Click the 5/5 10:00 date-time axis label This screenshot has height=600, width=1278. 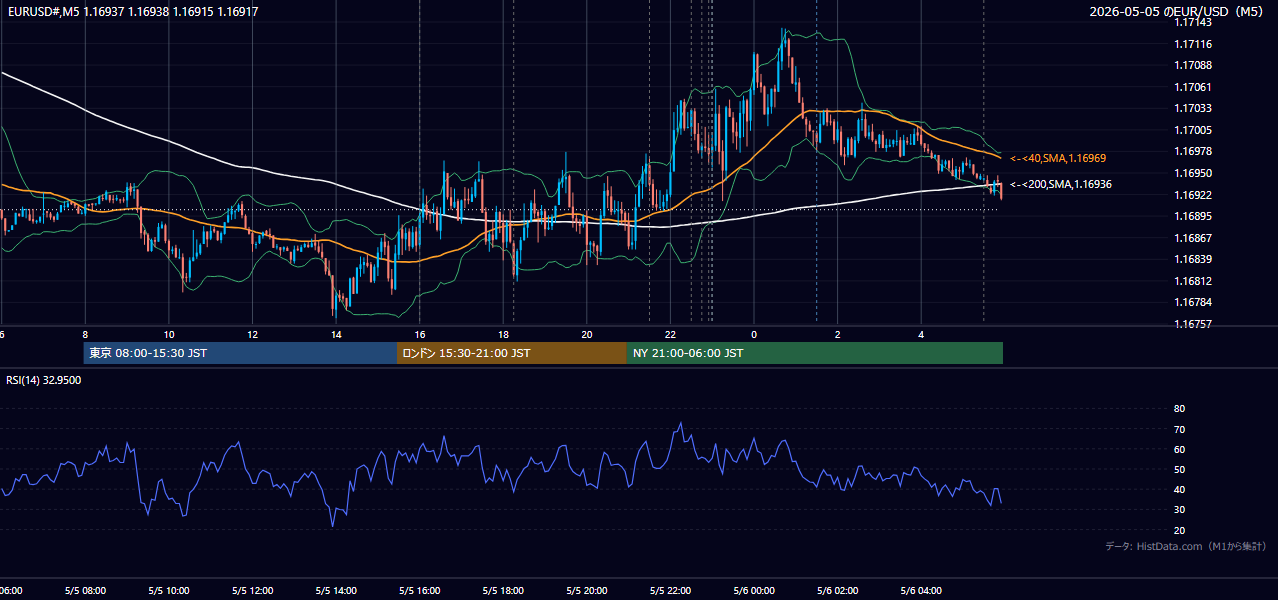coord(169,591)
